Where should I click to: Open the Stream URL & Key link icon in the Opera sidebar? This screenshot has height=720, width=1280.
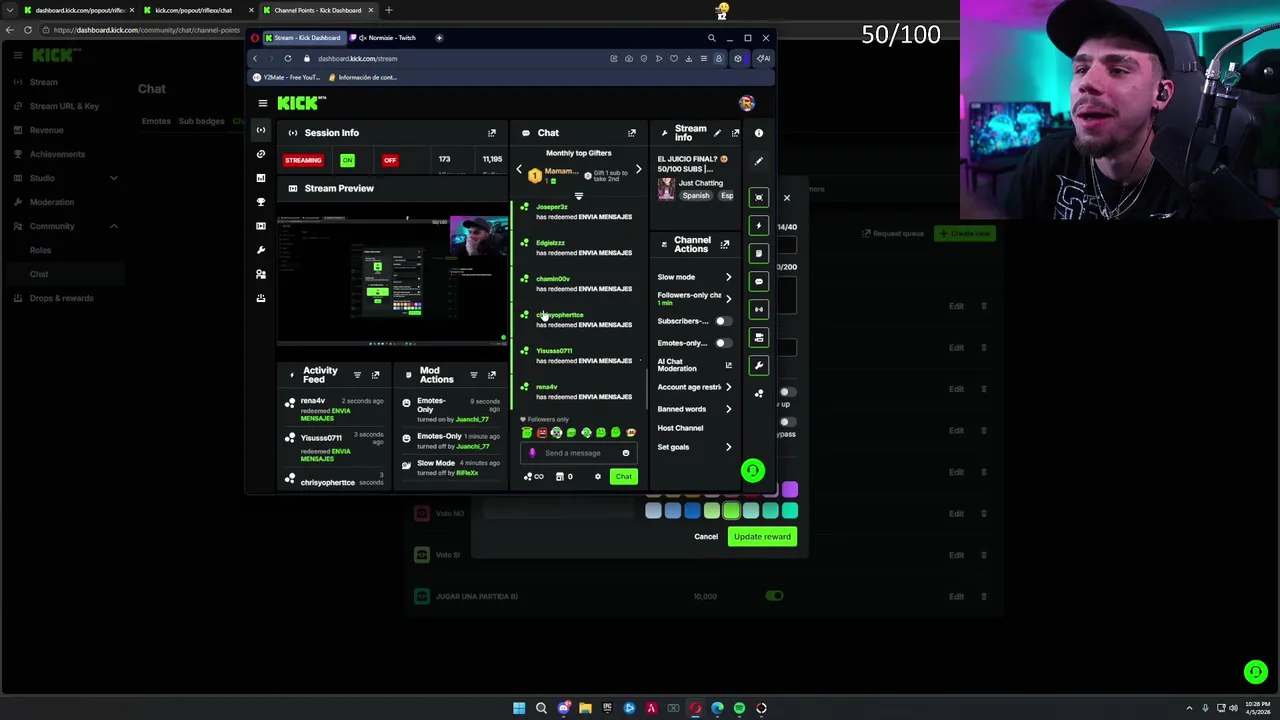click(261, 154)
